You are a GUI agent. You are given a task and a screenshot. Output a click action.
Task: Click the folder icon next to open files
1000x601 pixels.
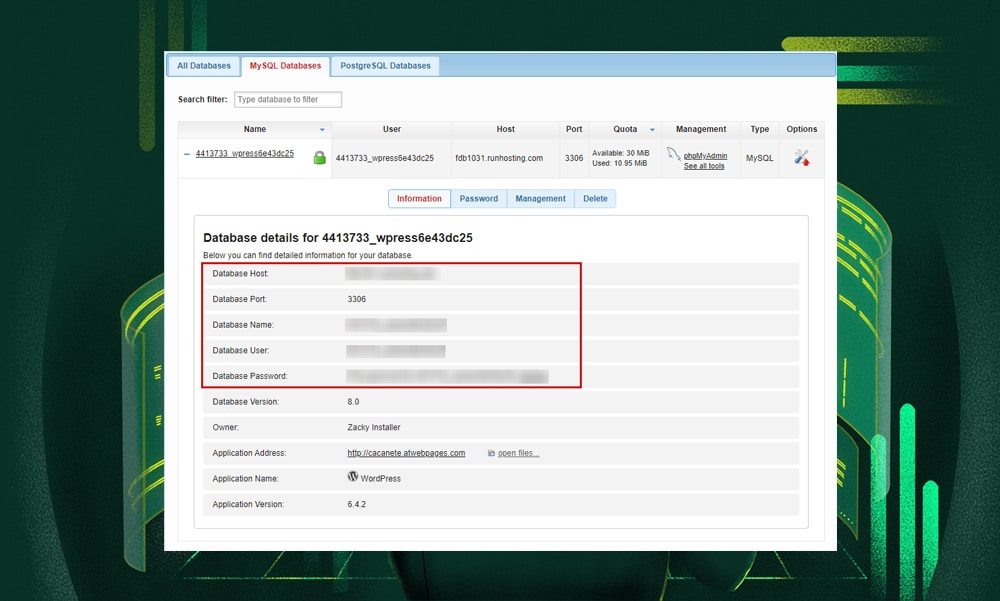coord(491,452)
